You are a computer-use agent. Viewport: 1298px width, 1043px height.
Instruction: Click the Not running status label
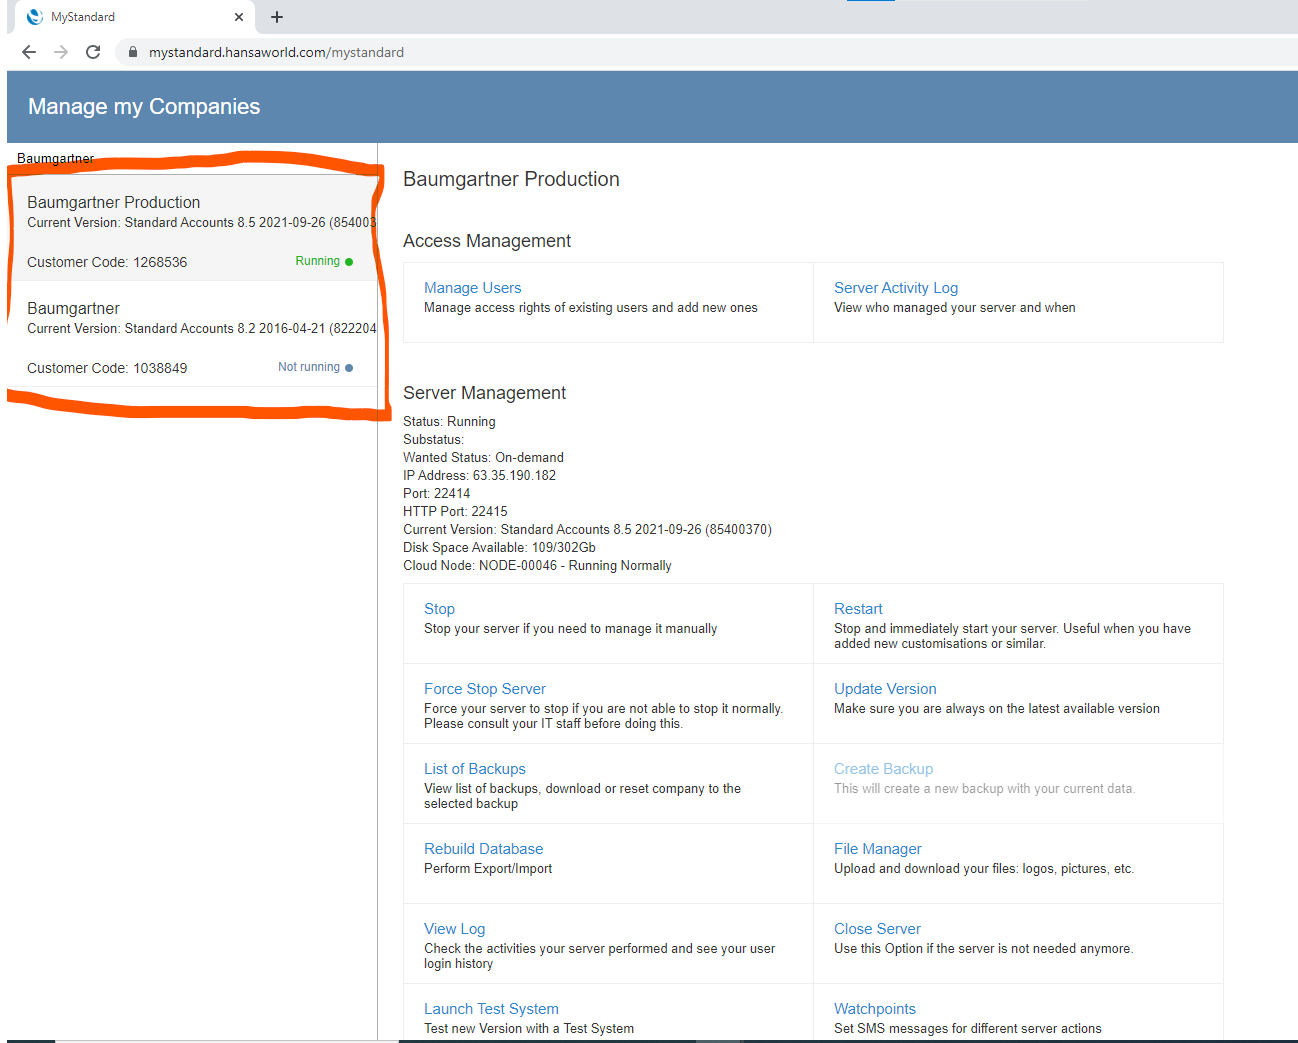[x=309, y=367]
